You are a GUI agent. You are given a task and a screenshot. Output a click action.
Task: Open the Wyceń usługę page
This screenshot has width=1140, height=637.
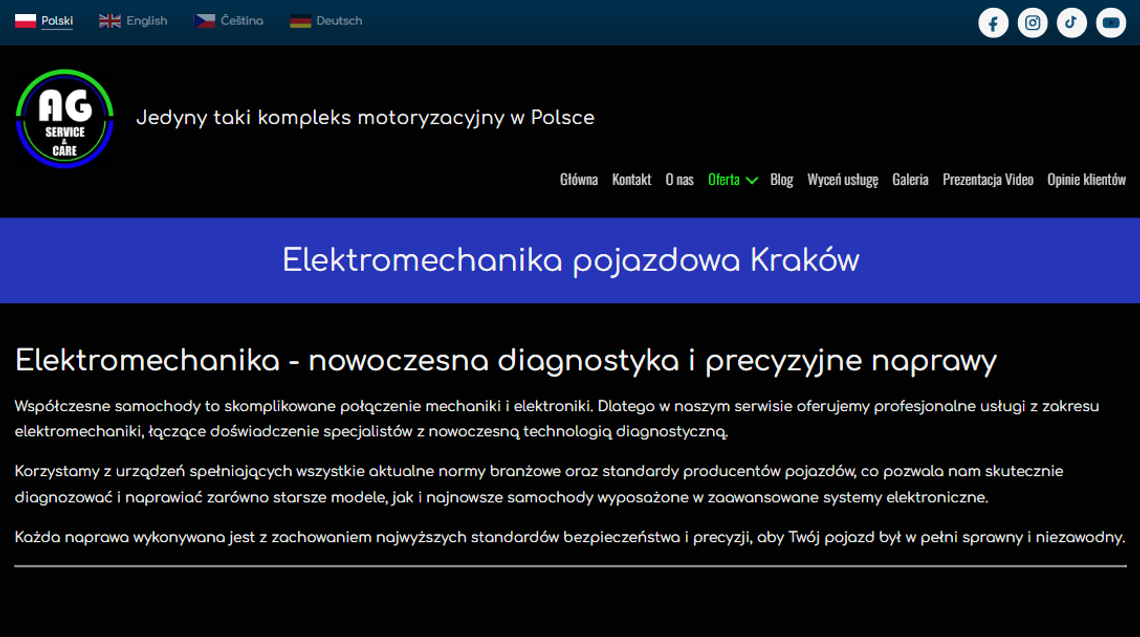pos(843,179)
